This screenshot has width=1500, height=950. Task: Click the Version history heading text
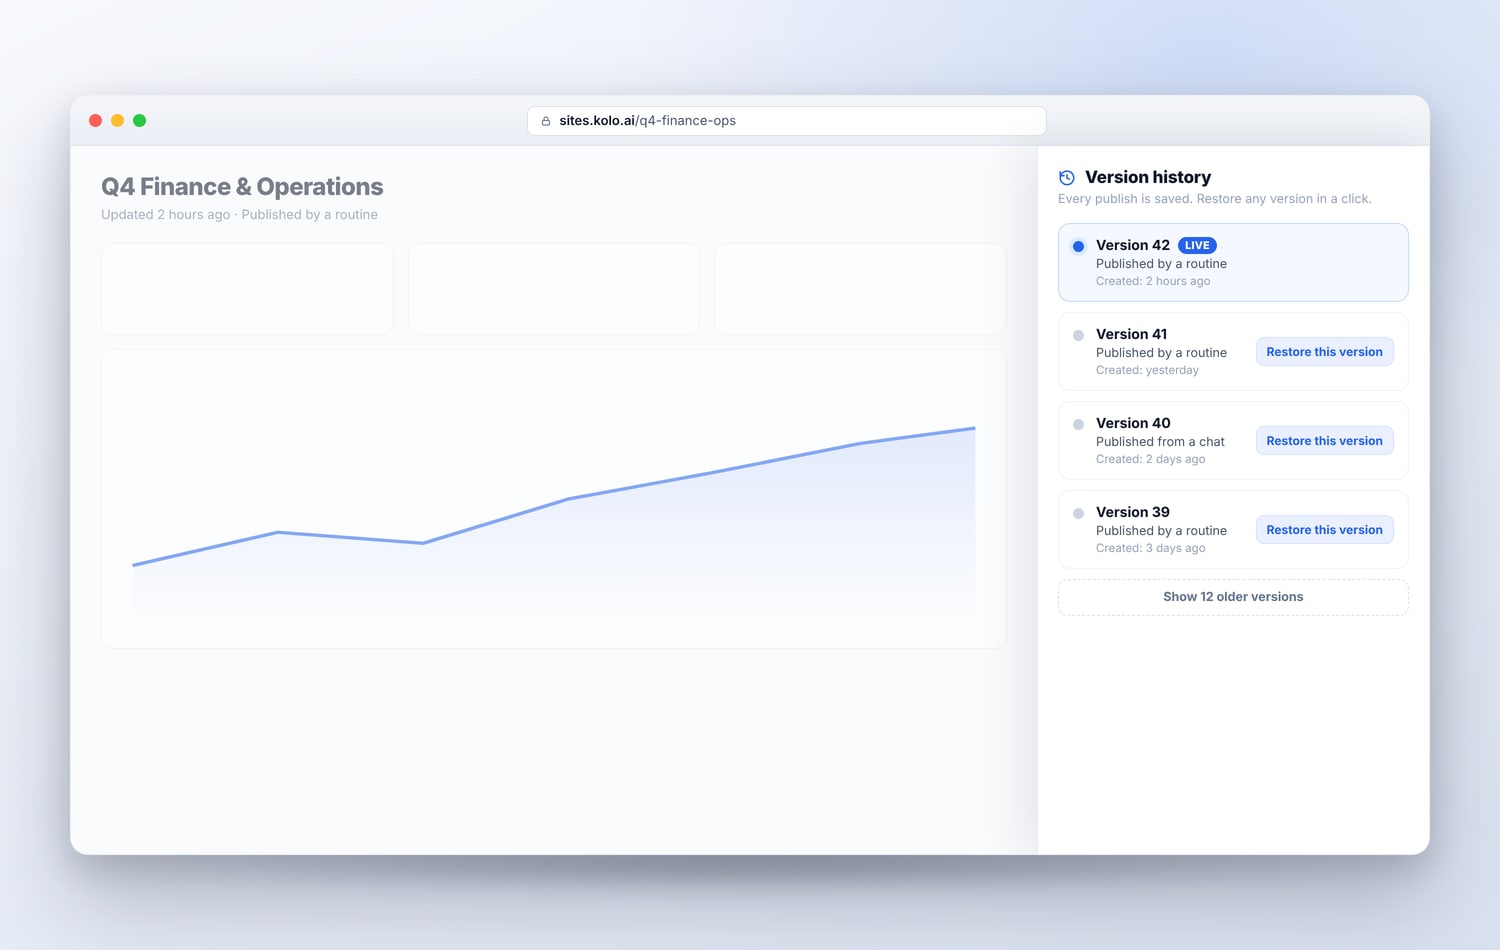click(x=1148, y=177)
